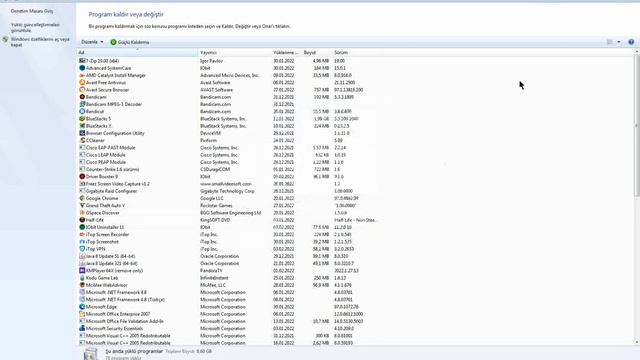The width and height of the screenshot is (640, 360).
Task: Click the KMPlayer 64X icon
Action: 82,271
